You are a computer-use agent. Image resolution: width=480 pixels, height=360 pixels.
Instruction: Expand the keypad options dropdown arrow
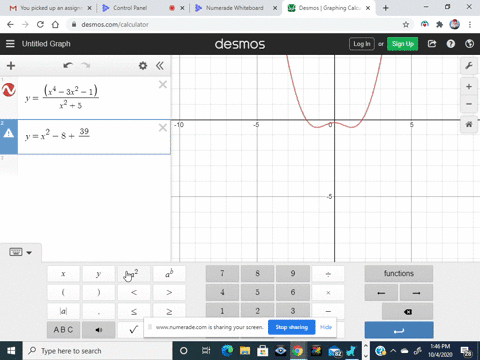tap(29, 253)
